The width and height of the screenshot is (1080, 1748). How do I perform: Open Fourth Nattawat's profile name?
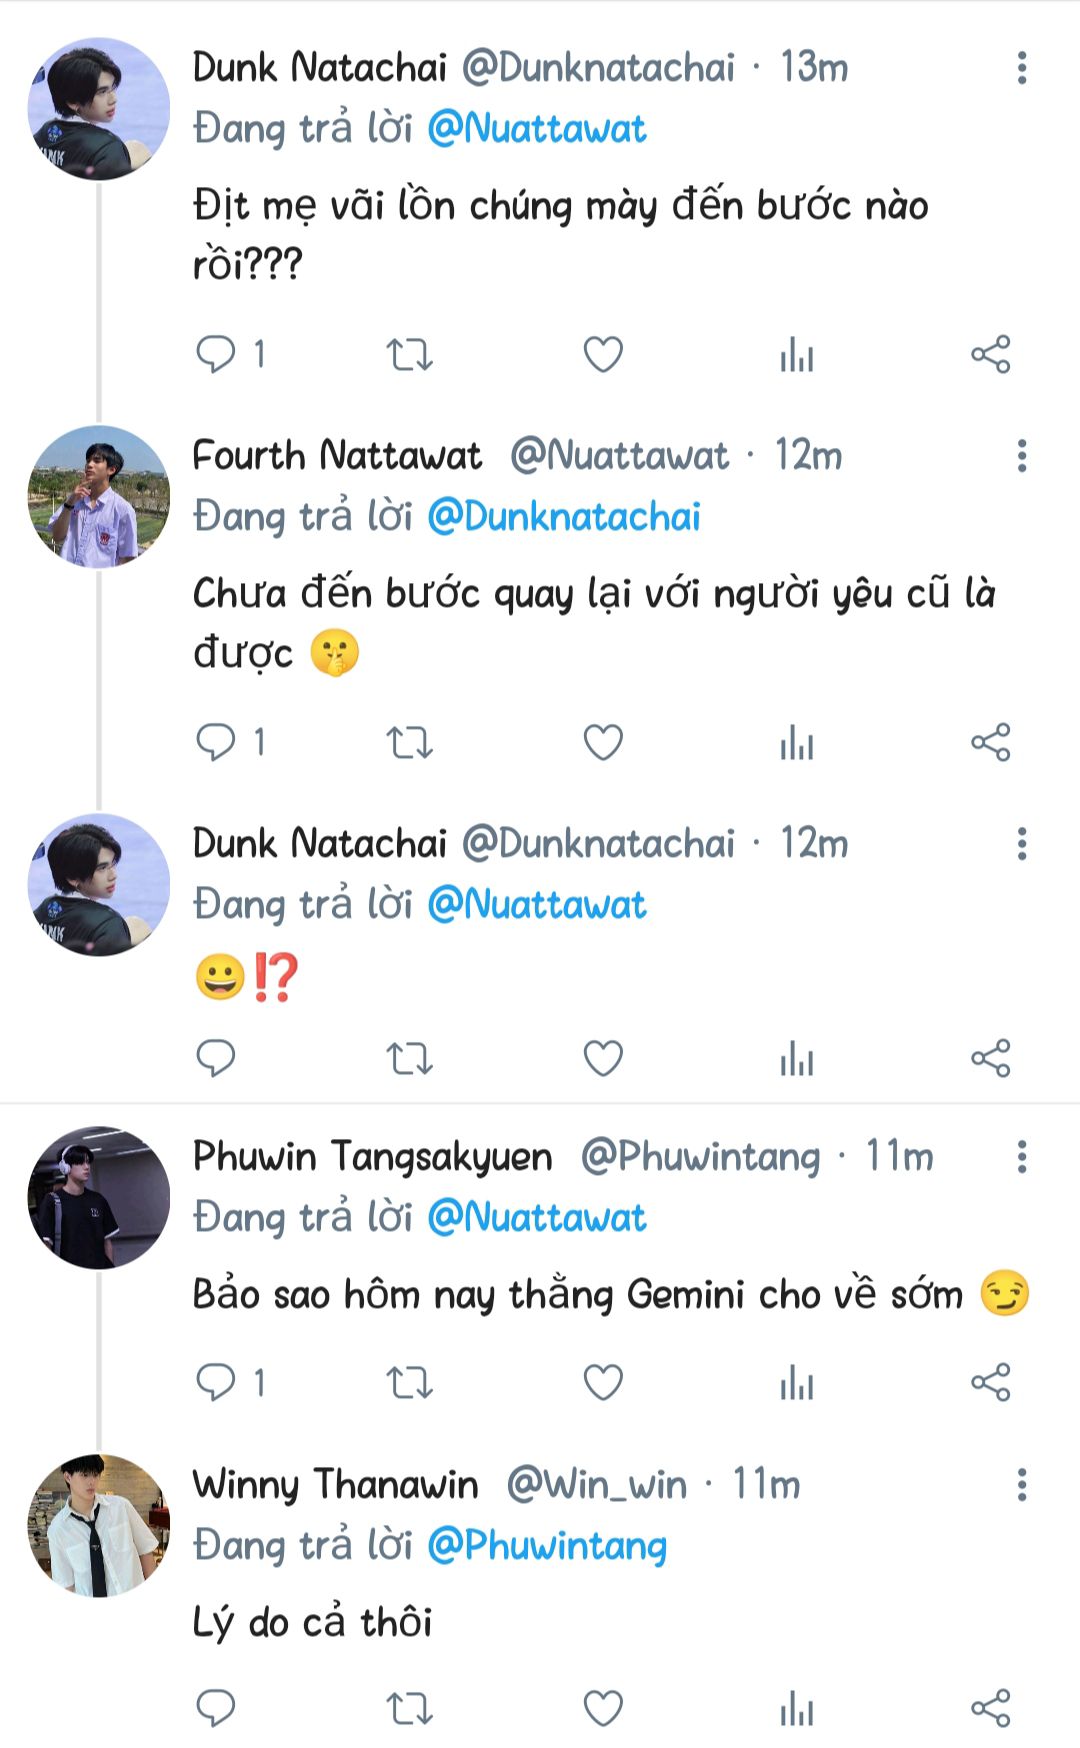click(x=337, y=456)
